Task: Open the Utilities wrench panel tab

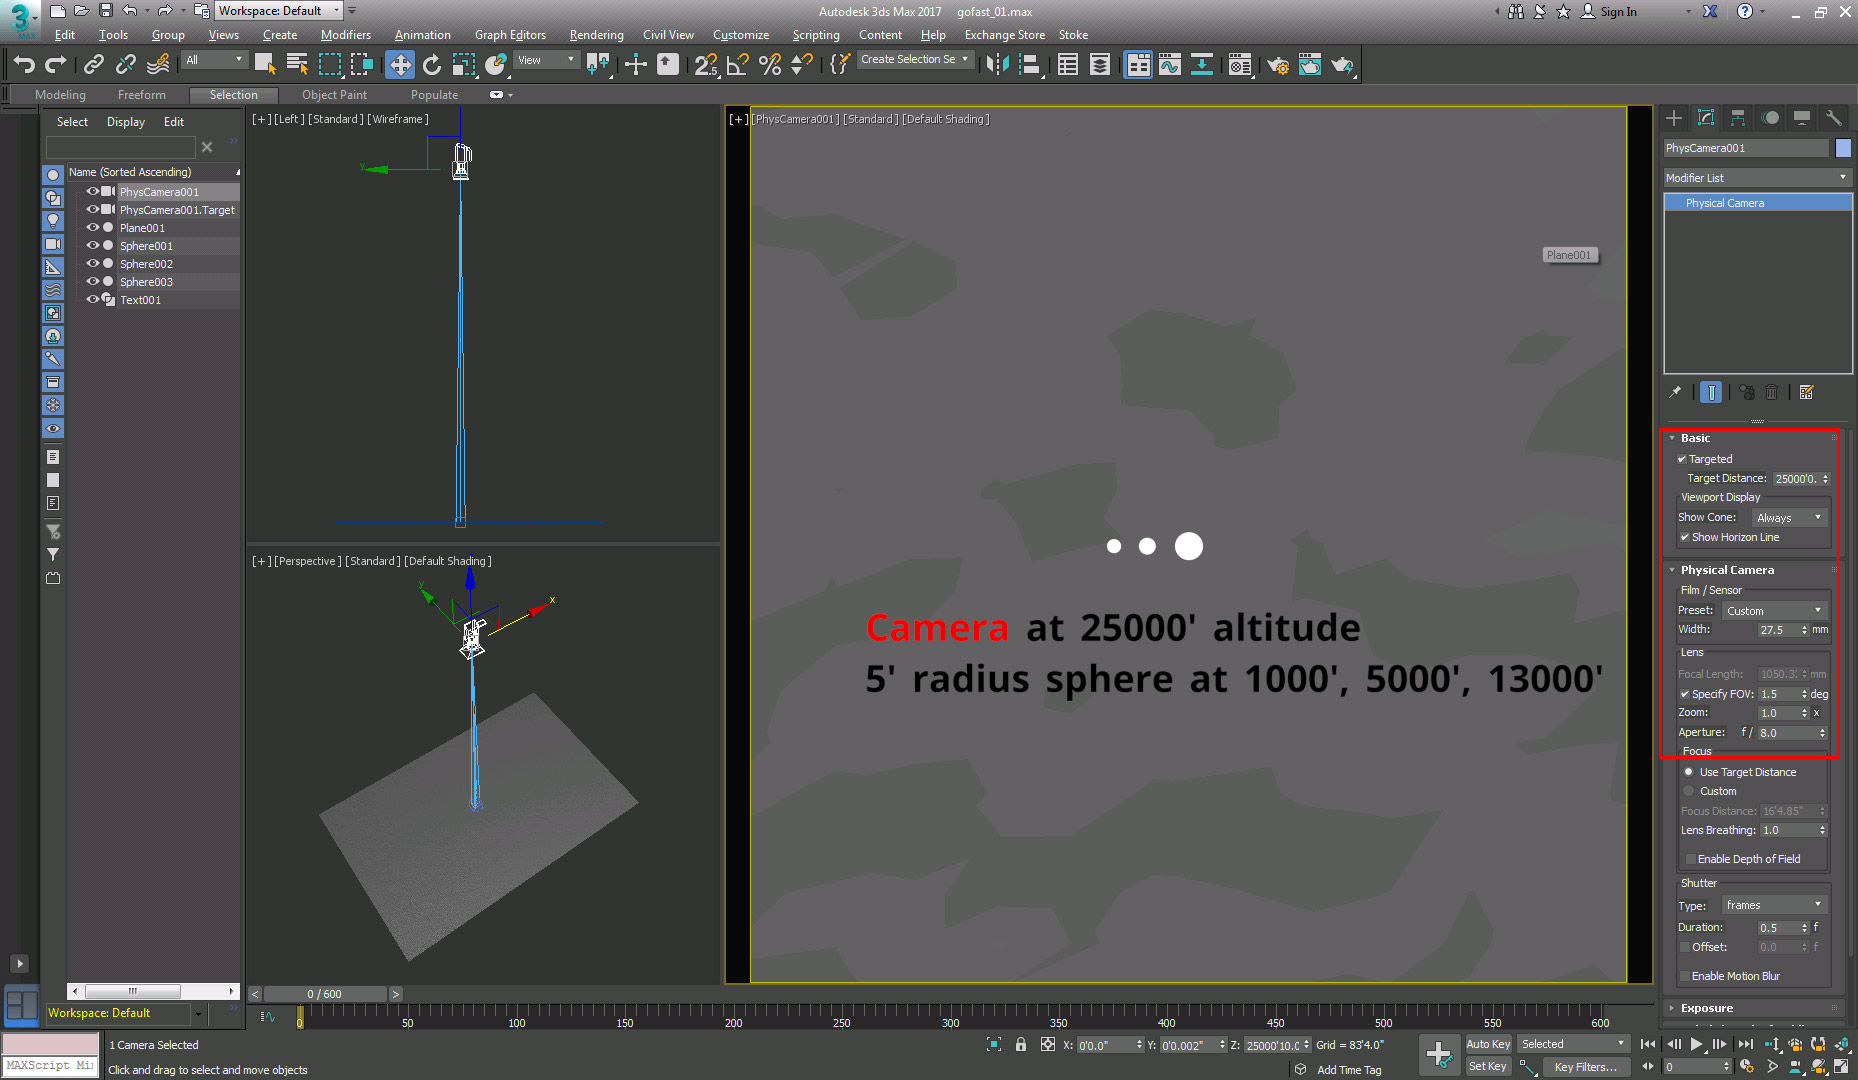Action: 1833,118
